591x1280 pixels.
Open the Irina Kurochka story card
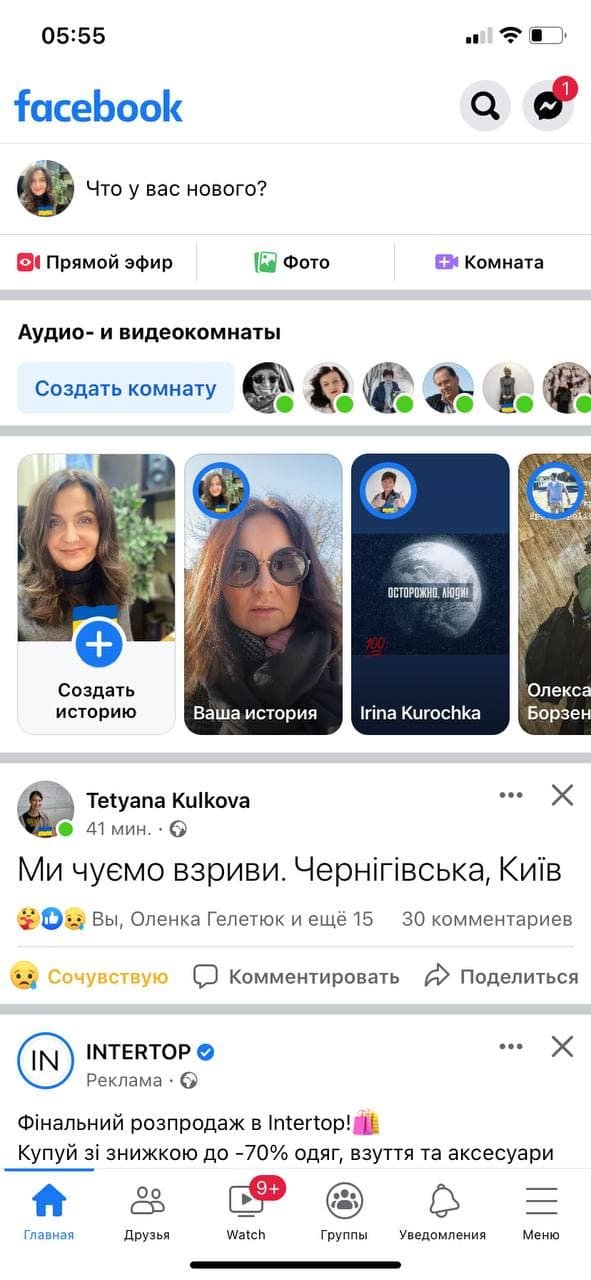coord(430,594)
